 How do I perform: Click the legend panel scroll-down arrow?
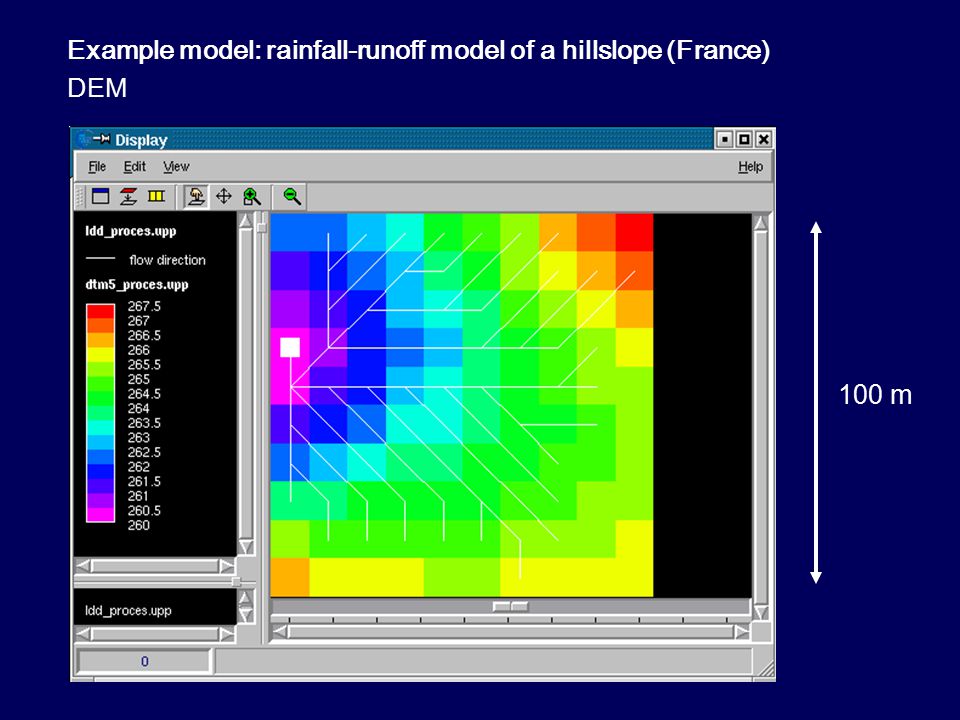246,546
